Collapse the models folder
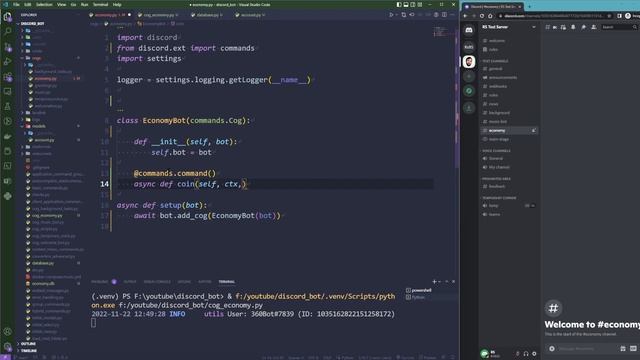 coord(39,126)
